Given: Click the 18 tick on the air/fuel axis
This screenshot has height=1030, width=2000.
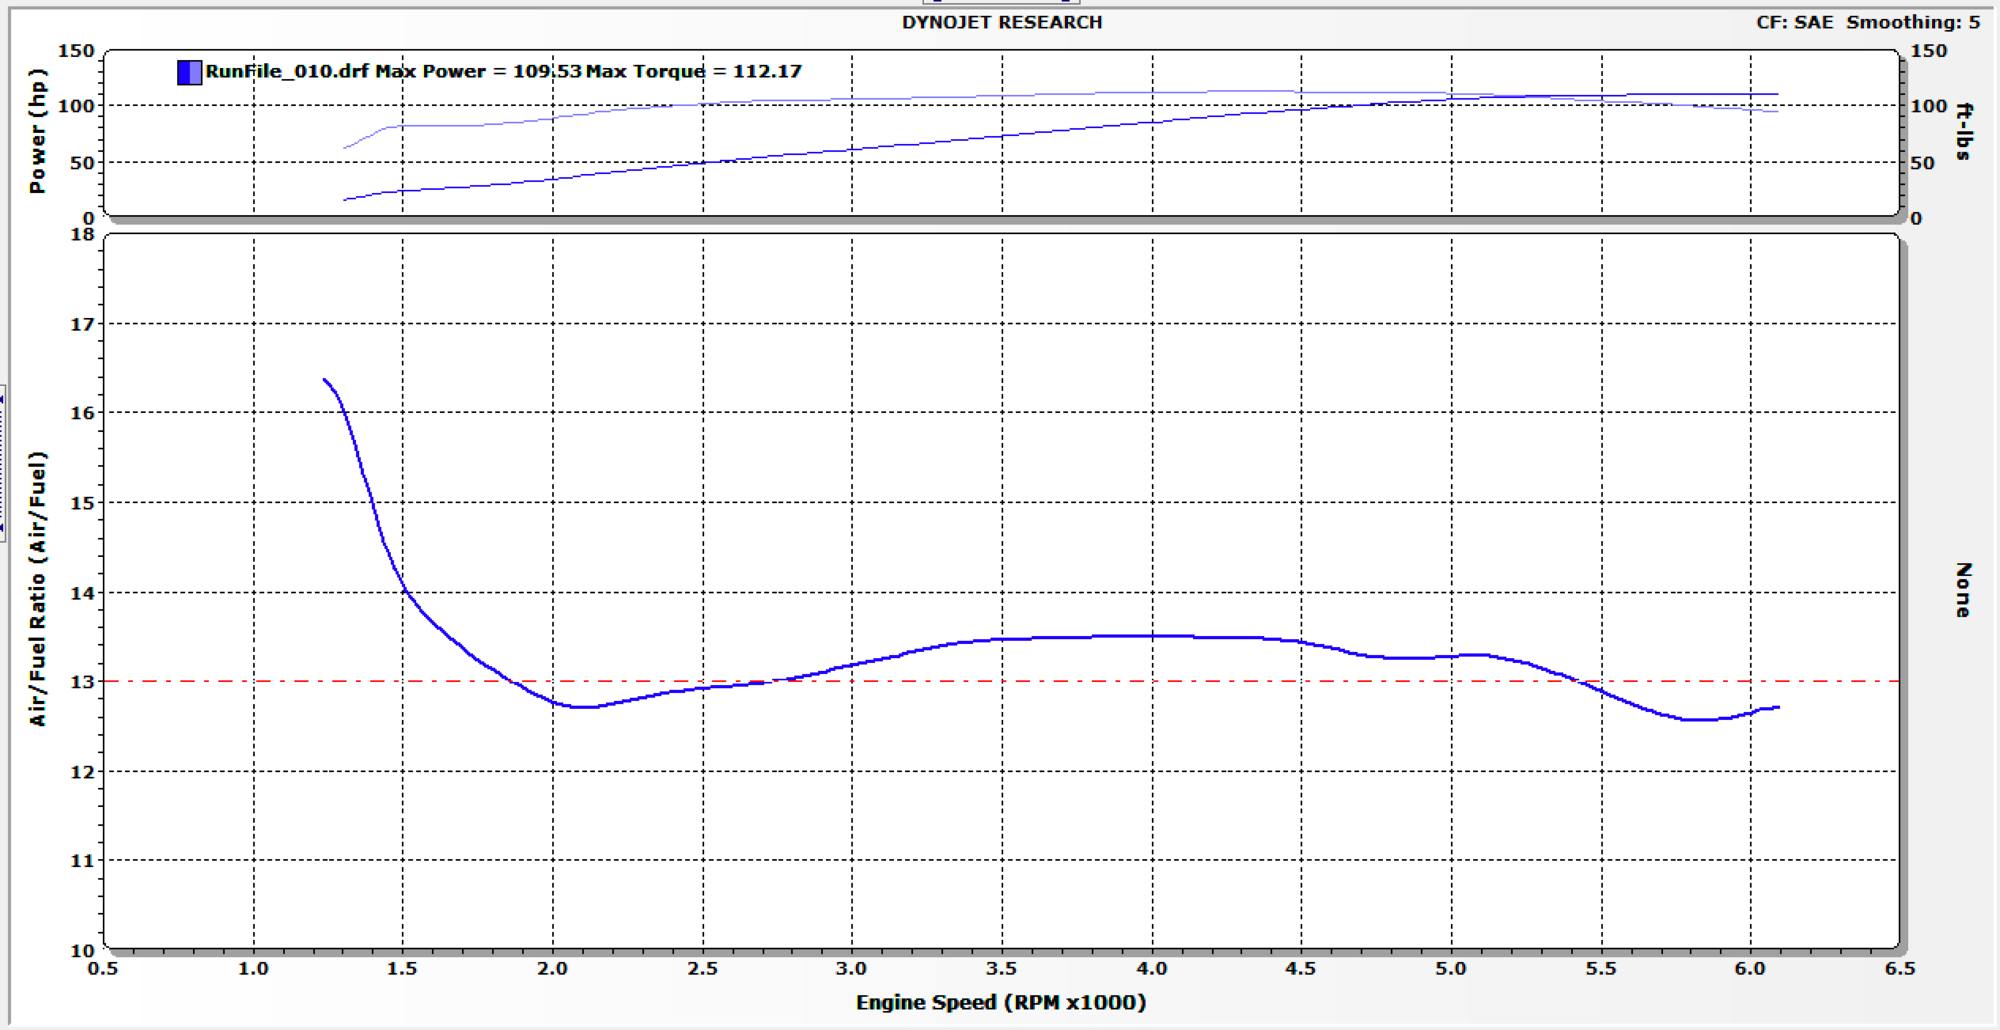Looking at the screenshot, I should (x=83, y=235).
